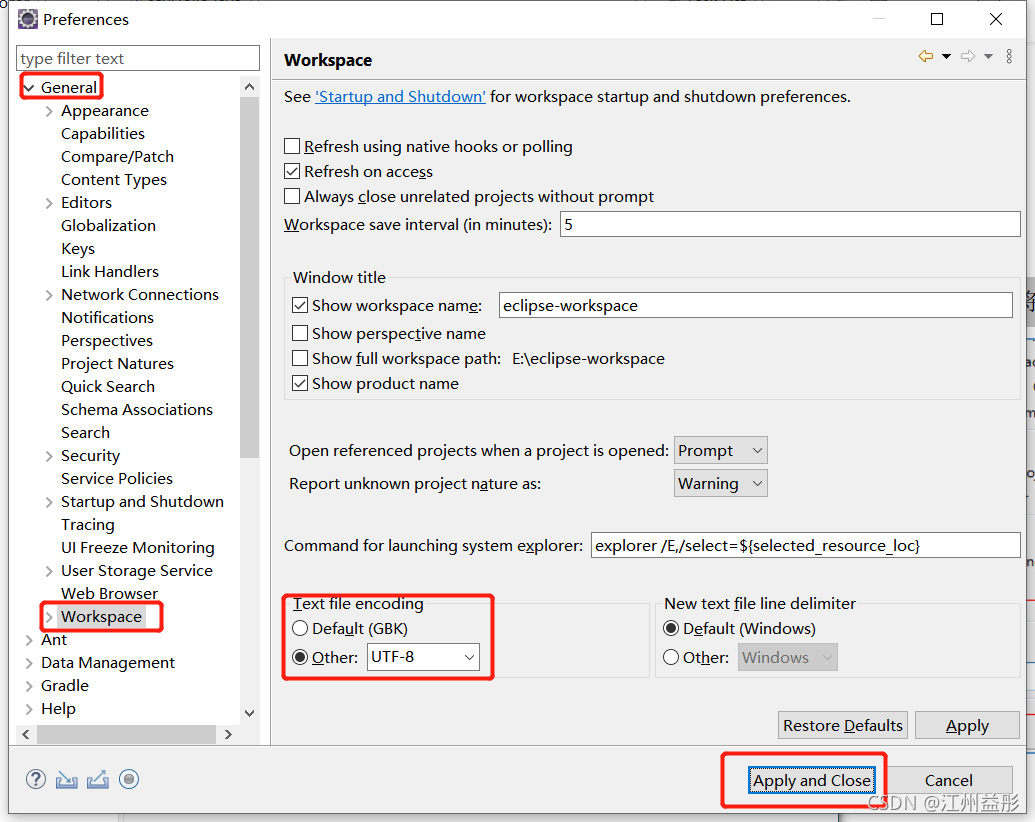The image size is (1035, 822).
Task: Open the Warning project nature dropdown
Action: click(721, 483)
